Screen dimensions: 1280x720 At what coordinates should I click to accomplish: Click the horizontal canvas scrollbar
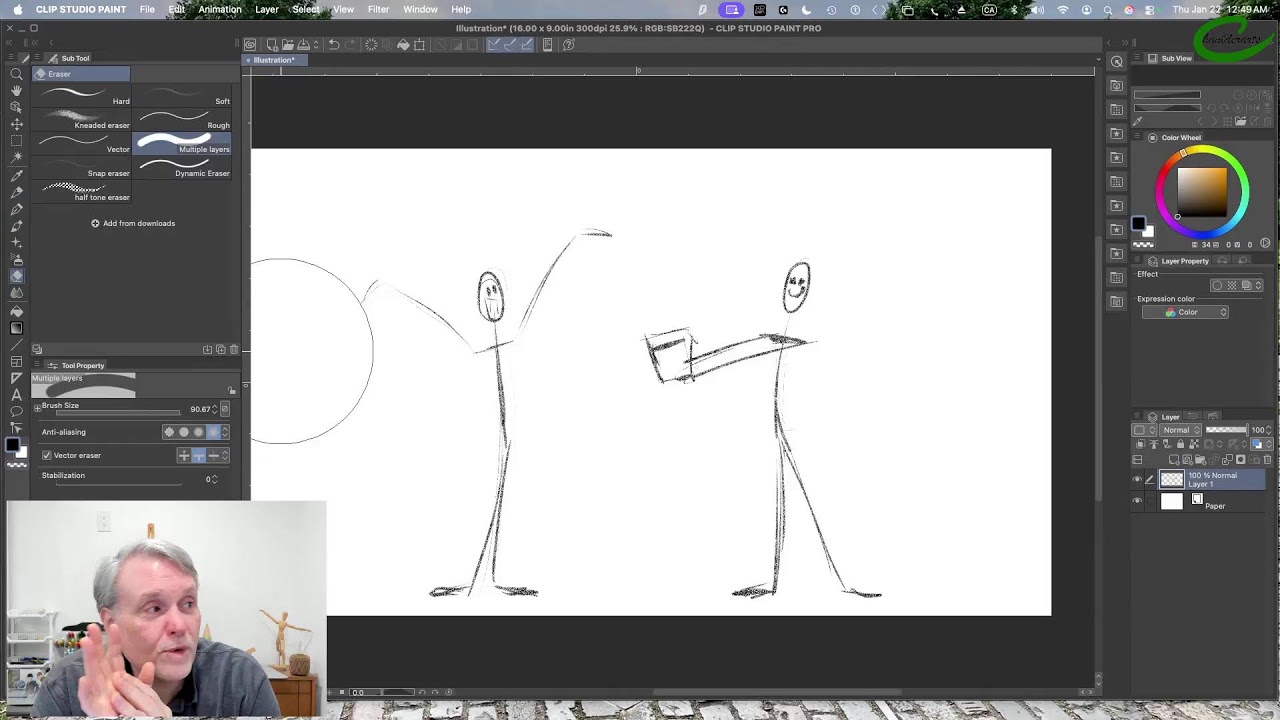click(x=776, y=692)
